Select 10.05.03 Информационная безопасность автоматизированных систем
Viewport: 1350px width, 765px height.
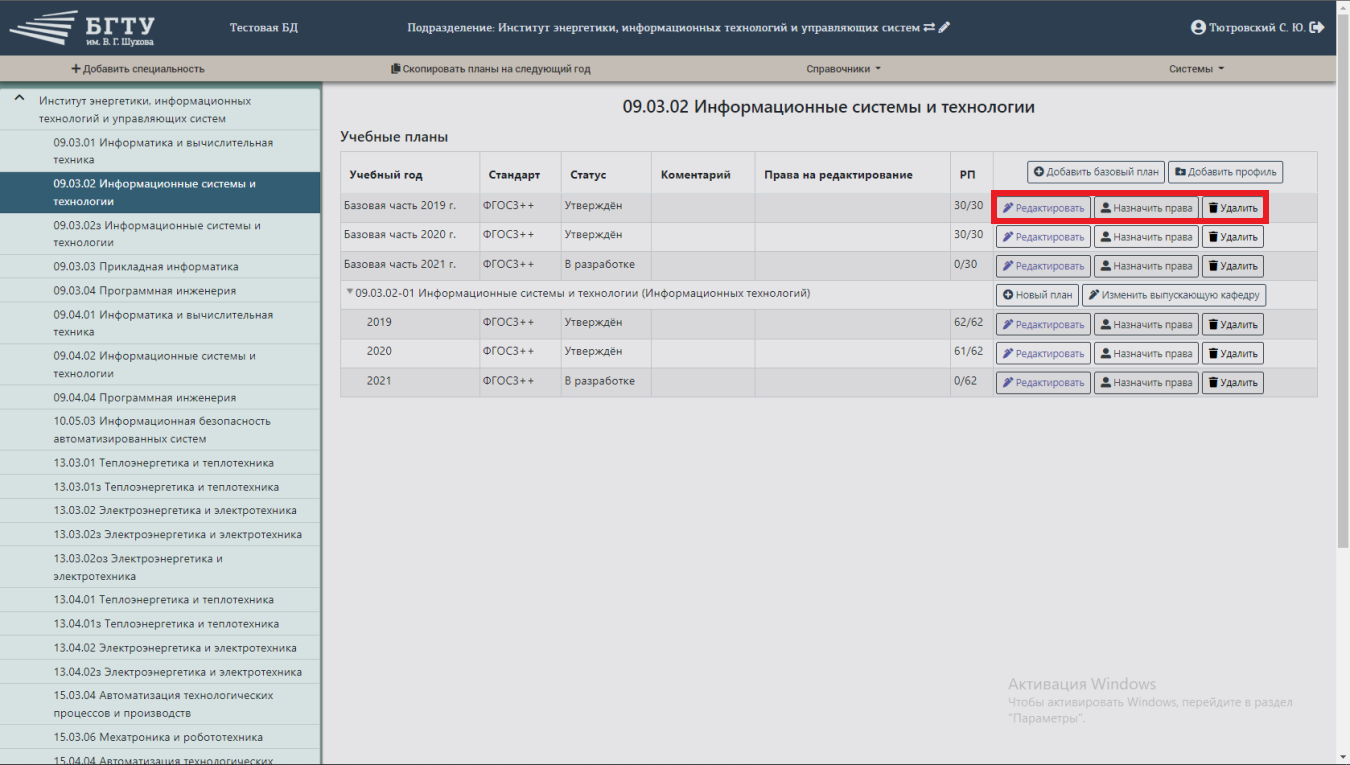[x=160, y=430]
